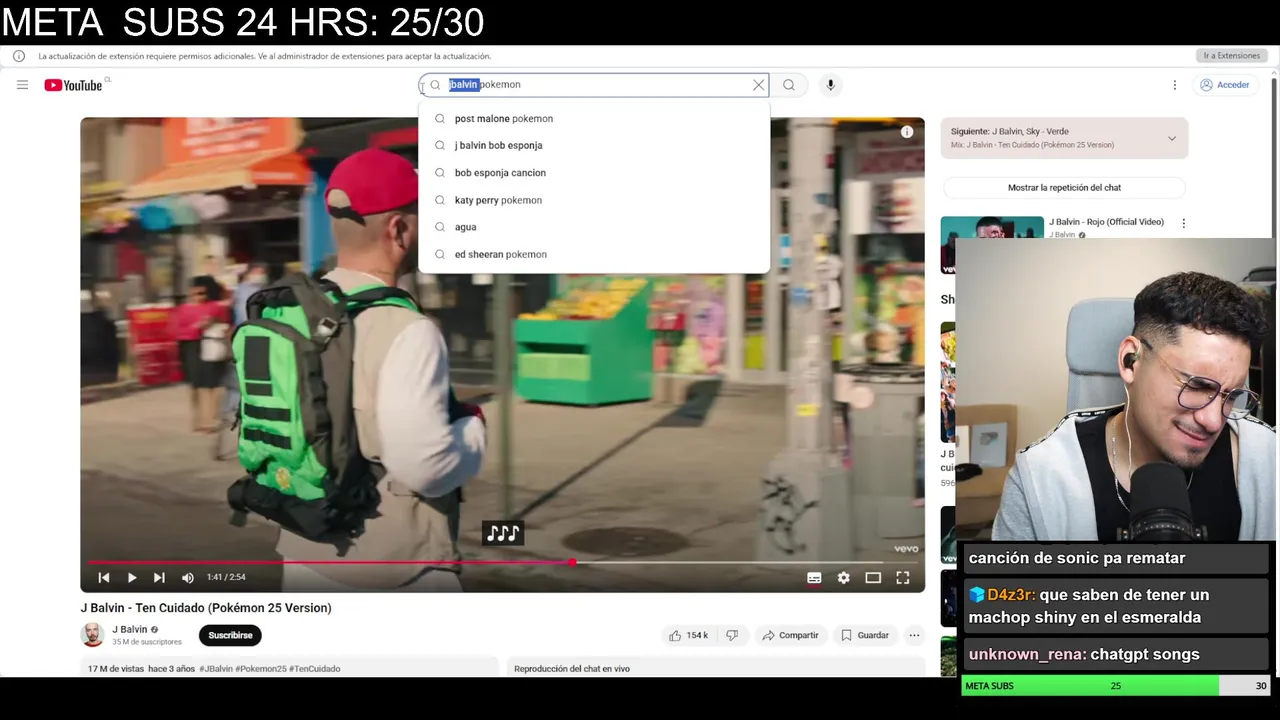The height and width of the screenshot is (720, 1280).
Task: Like the video with 154 k
Action: click(688, 635)
